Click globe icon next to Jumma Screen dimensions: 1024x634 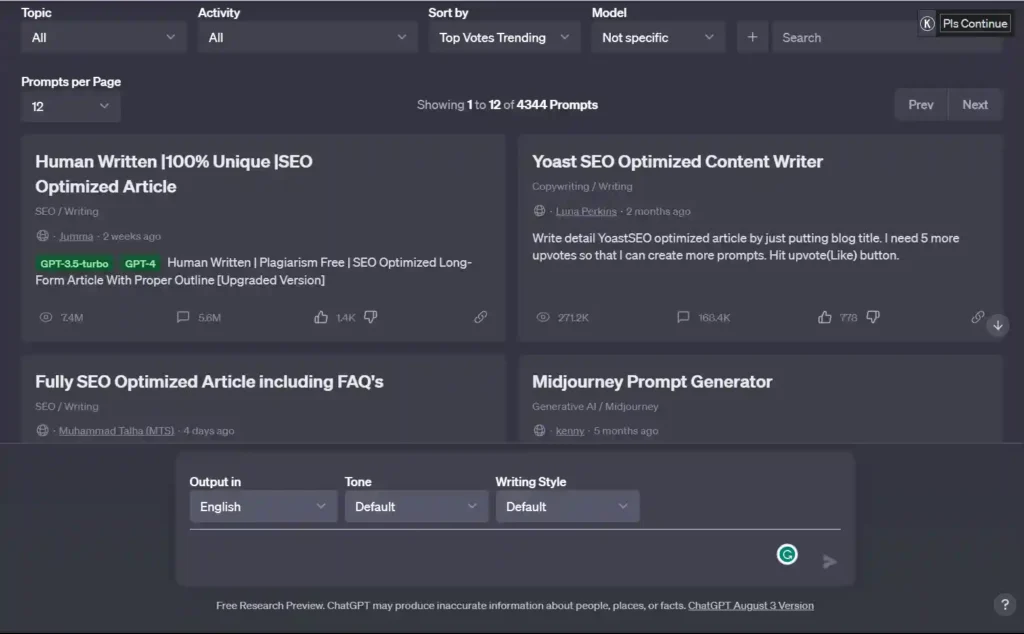(x=42, y=236)
